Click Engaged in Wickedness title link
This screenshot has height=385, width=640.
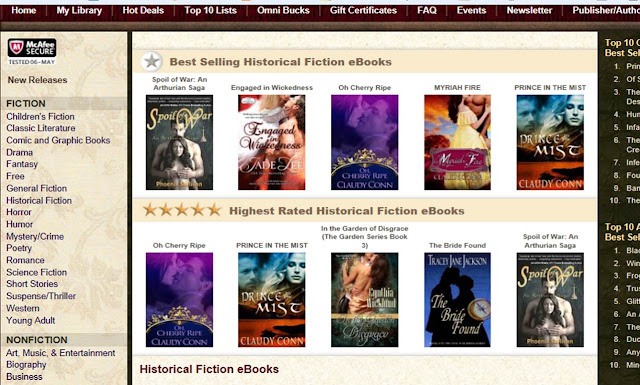click(x=272, y=87)
